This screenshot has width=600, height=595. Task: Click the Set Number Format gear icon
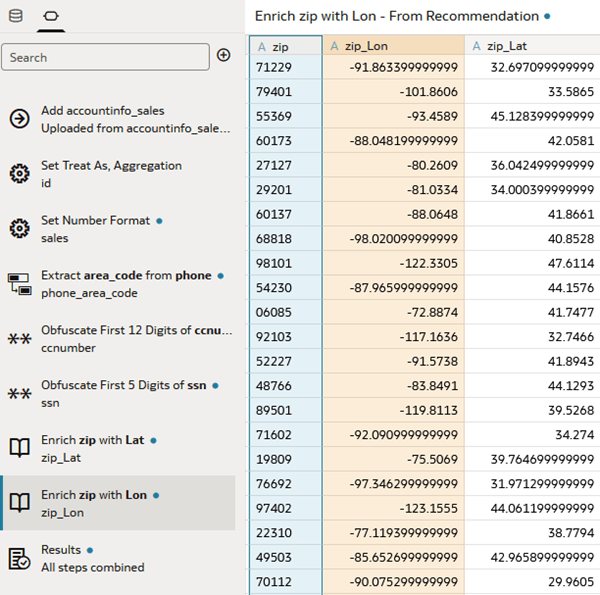click(x=18, y=229)
